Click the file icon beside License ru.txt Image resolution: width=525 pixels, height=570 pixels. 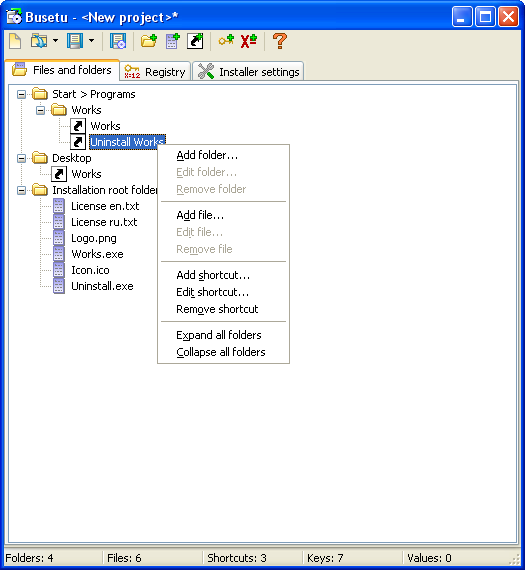59,222
